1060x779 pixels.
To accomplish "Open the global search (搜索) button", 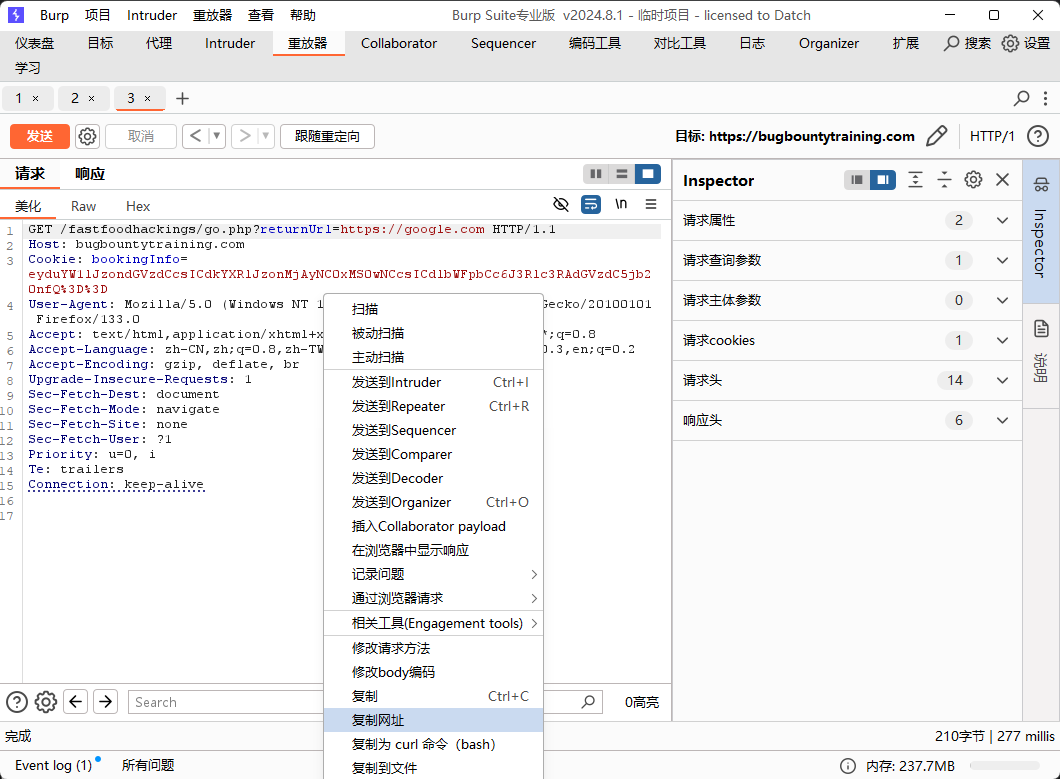I will 967,43.
